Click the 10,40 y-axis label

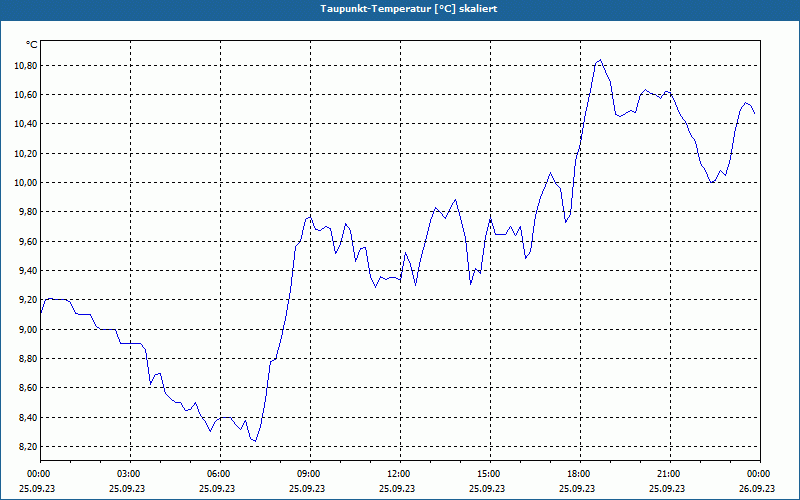(x=27, y=124)
